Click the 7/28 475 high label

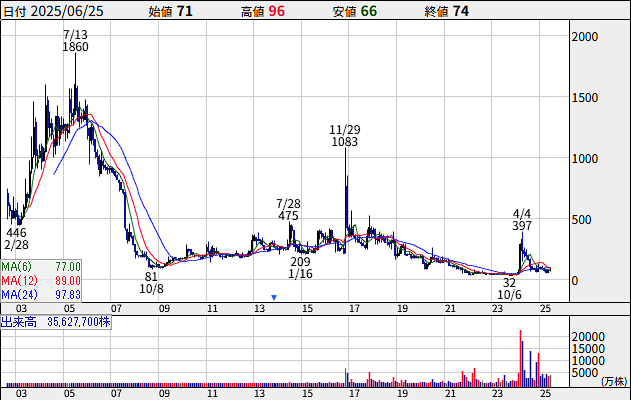click(289, 210)
